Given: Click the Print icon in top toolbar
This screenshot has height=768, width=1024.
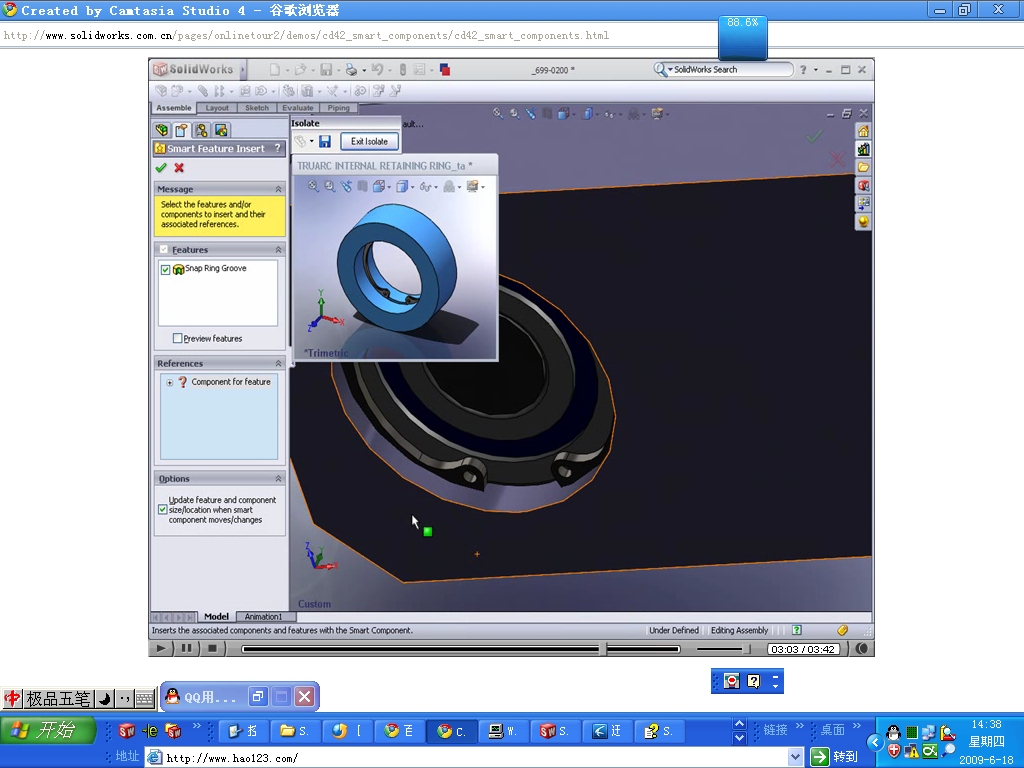Looking at the screenshot, I should [351, 69].
